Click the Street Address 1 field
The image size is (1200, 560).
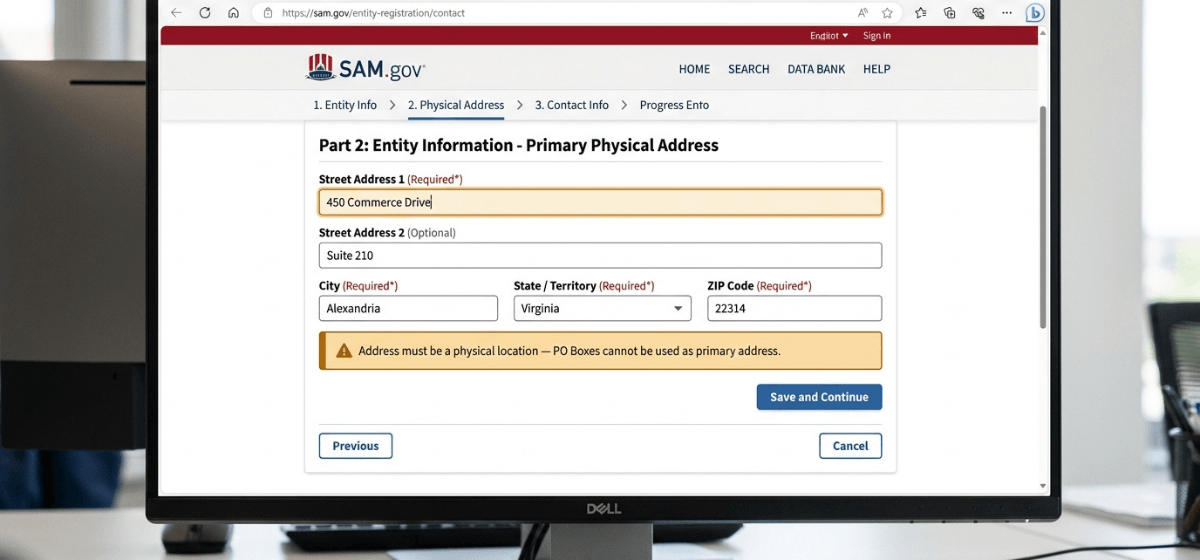pos(600,202)
